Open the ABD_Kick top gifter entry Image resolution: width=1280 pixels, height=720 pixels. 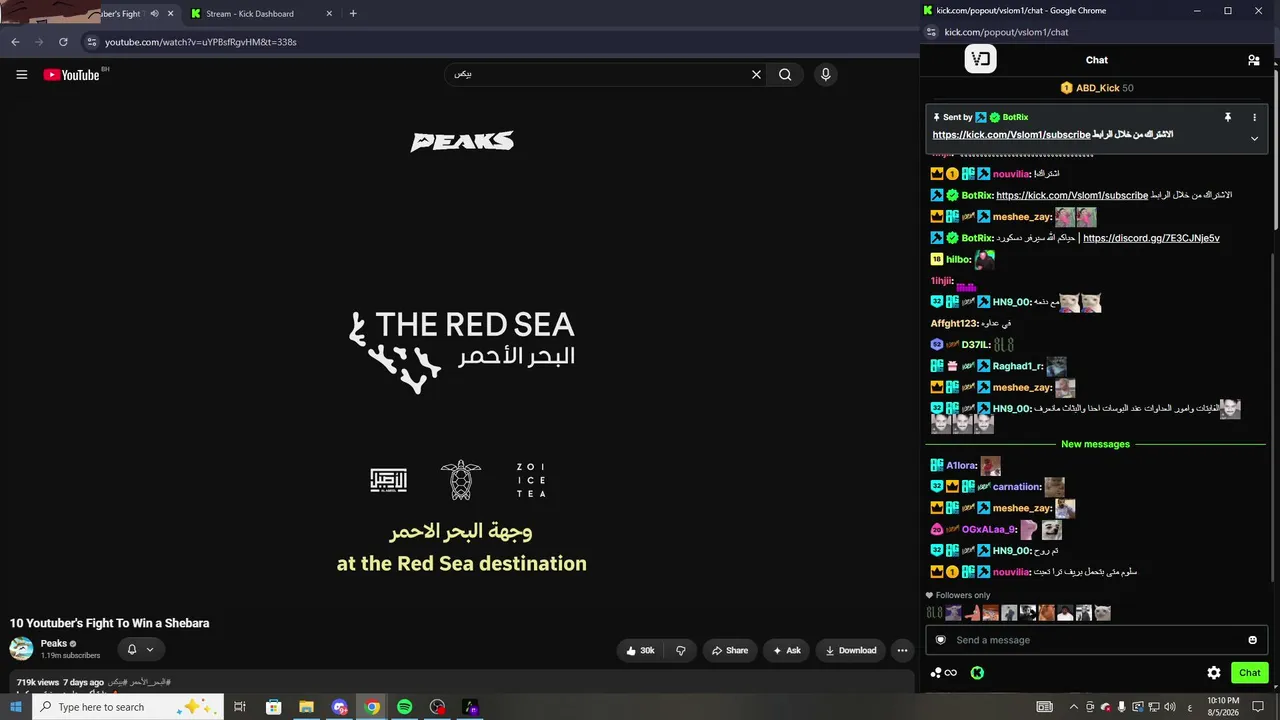1097,88
